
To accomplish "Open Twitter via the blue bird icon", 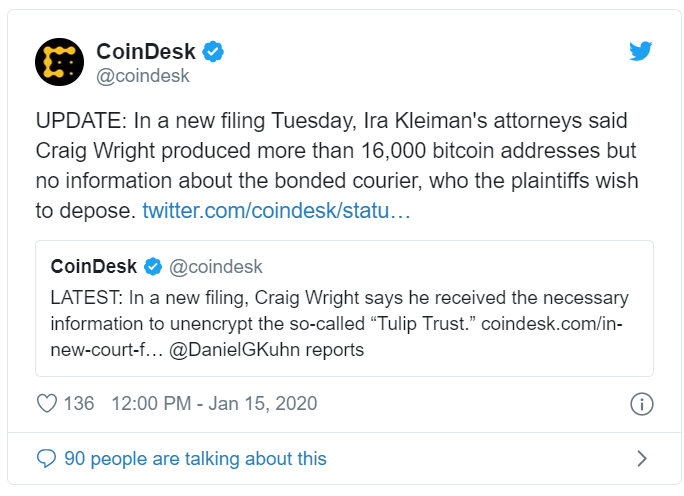I will [640, 51].
